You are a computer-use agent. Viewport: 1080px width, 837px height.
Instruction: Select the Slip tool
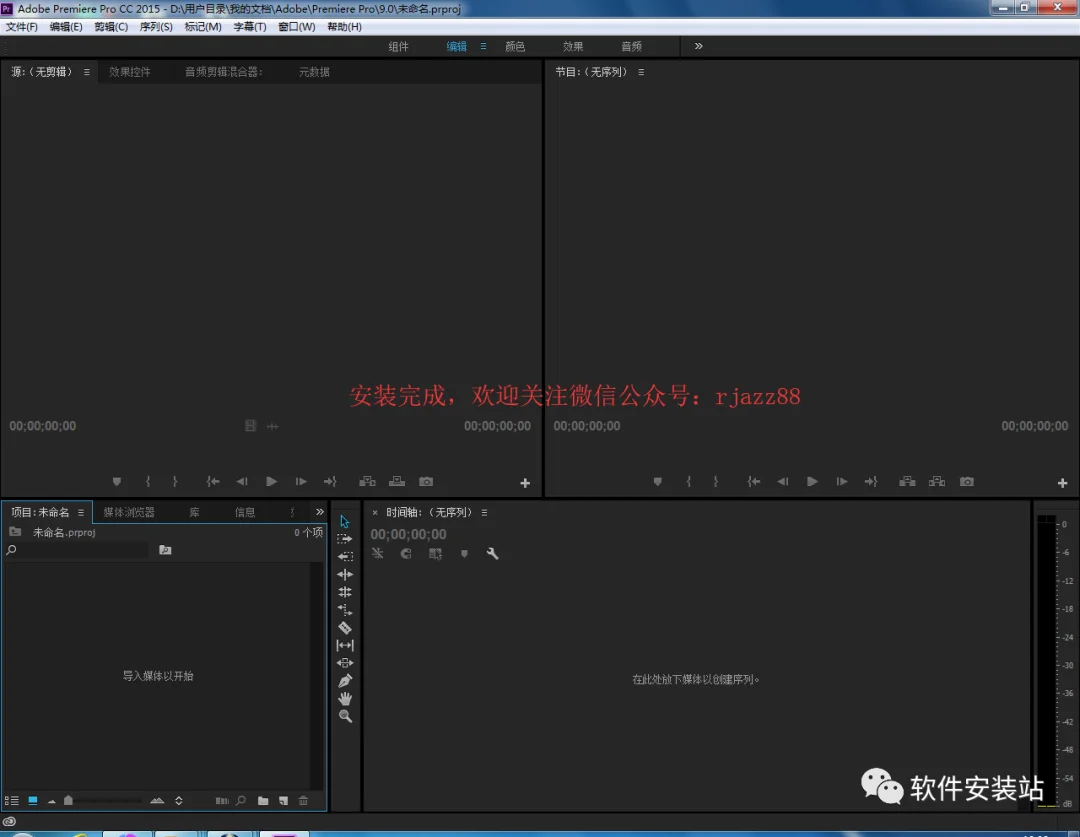[344, 645]
